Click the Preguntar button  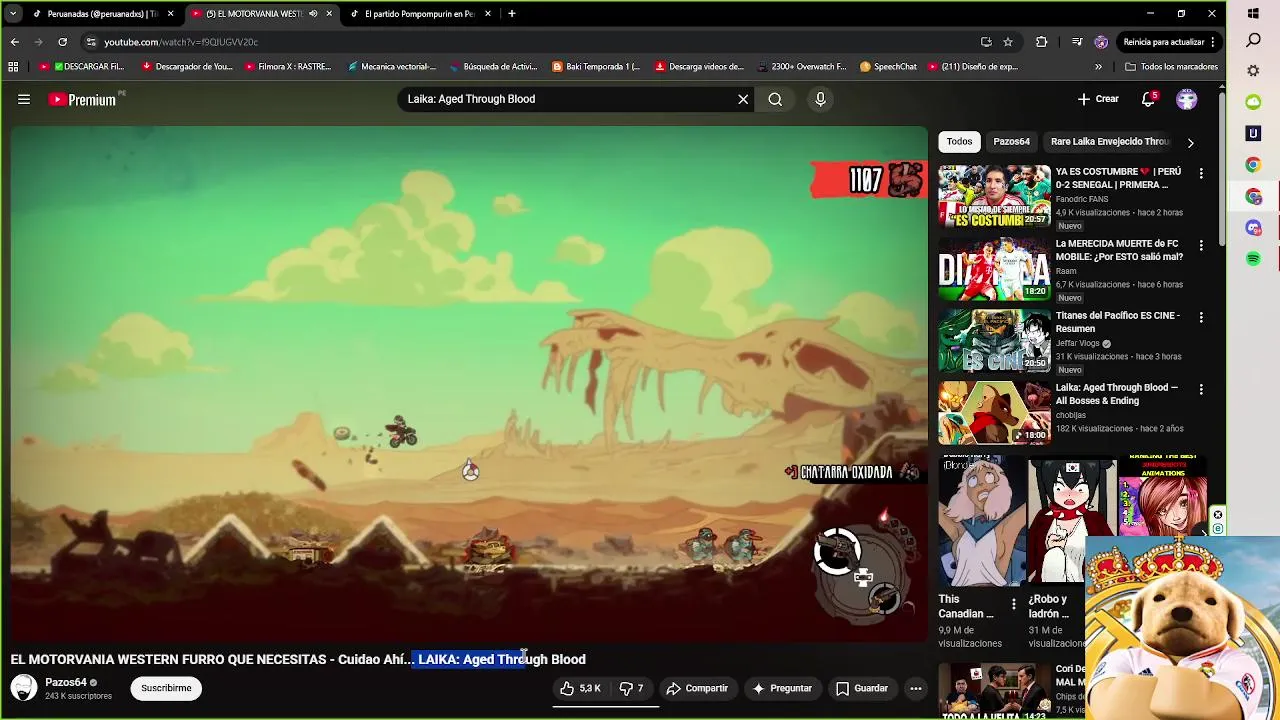coord(782,688)
